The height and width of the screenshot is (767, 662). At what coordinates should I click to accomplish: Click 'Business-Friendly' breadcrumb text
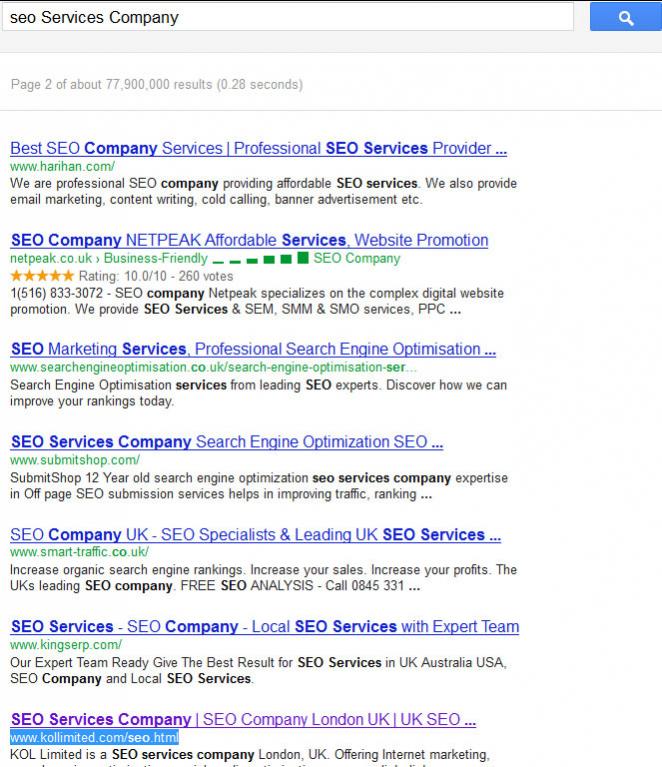click(x=156, y=258)
